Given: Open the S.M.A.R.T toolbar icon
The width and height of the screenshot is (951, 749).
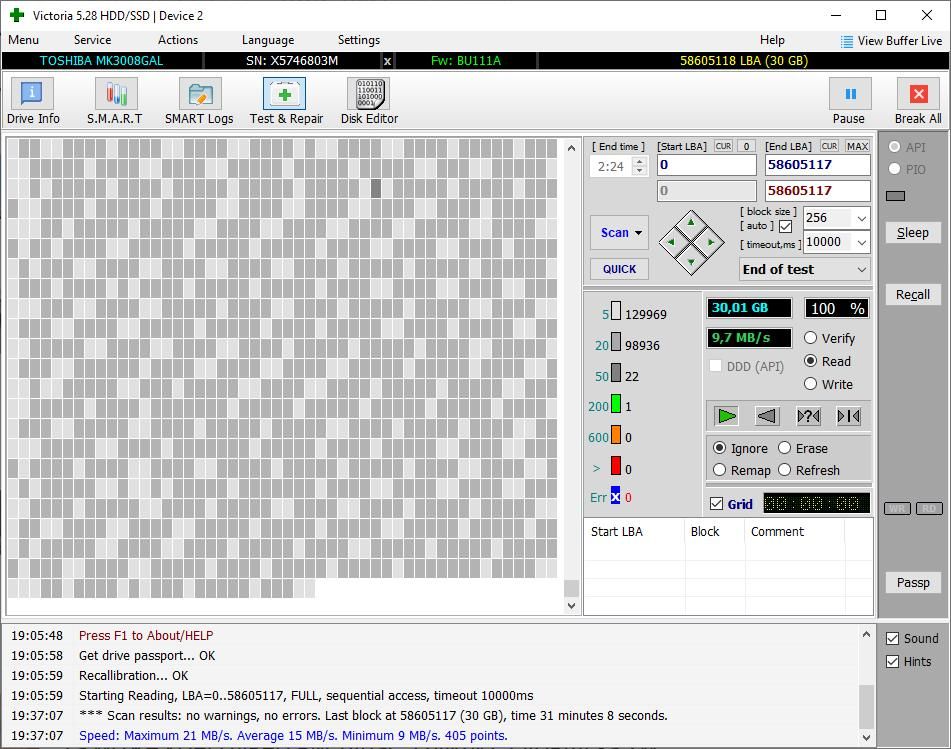Looking at the screenshot, I should 116,95.
